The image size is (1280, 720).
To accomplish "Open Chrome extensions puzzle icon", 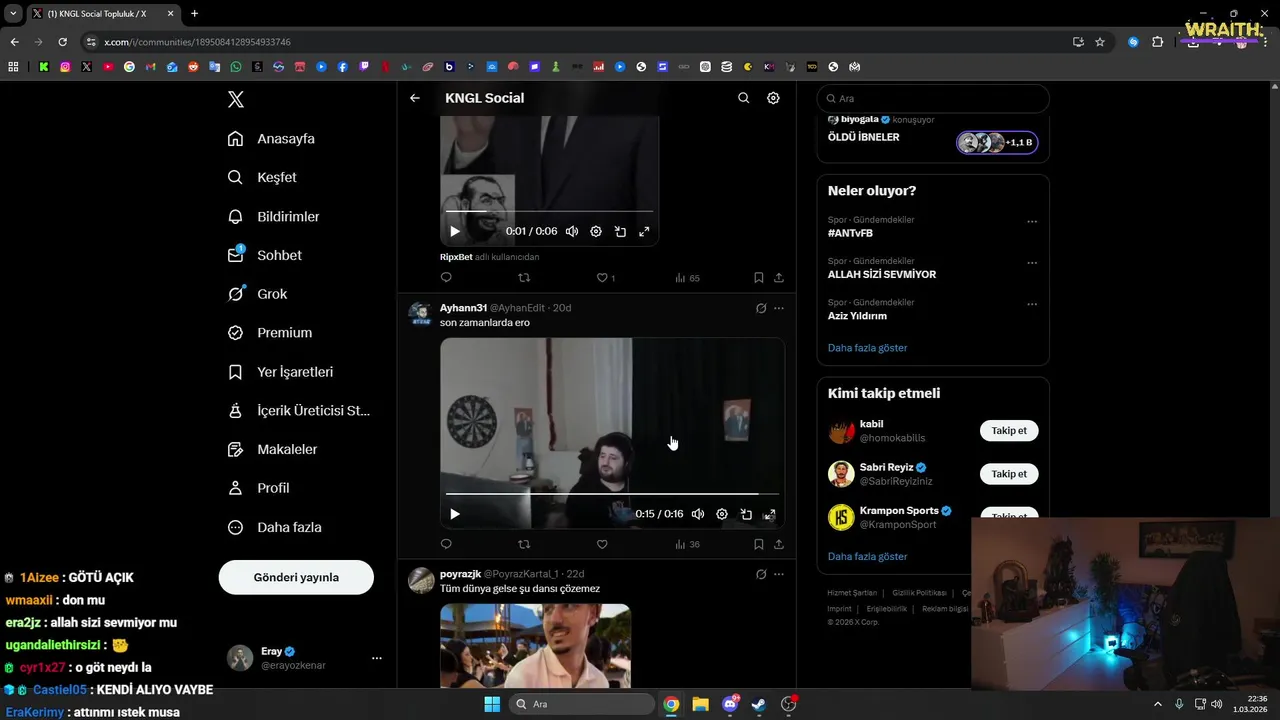I will 1158,42.
